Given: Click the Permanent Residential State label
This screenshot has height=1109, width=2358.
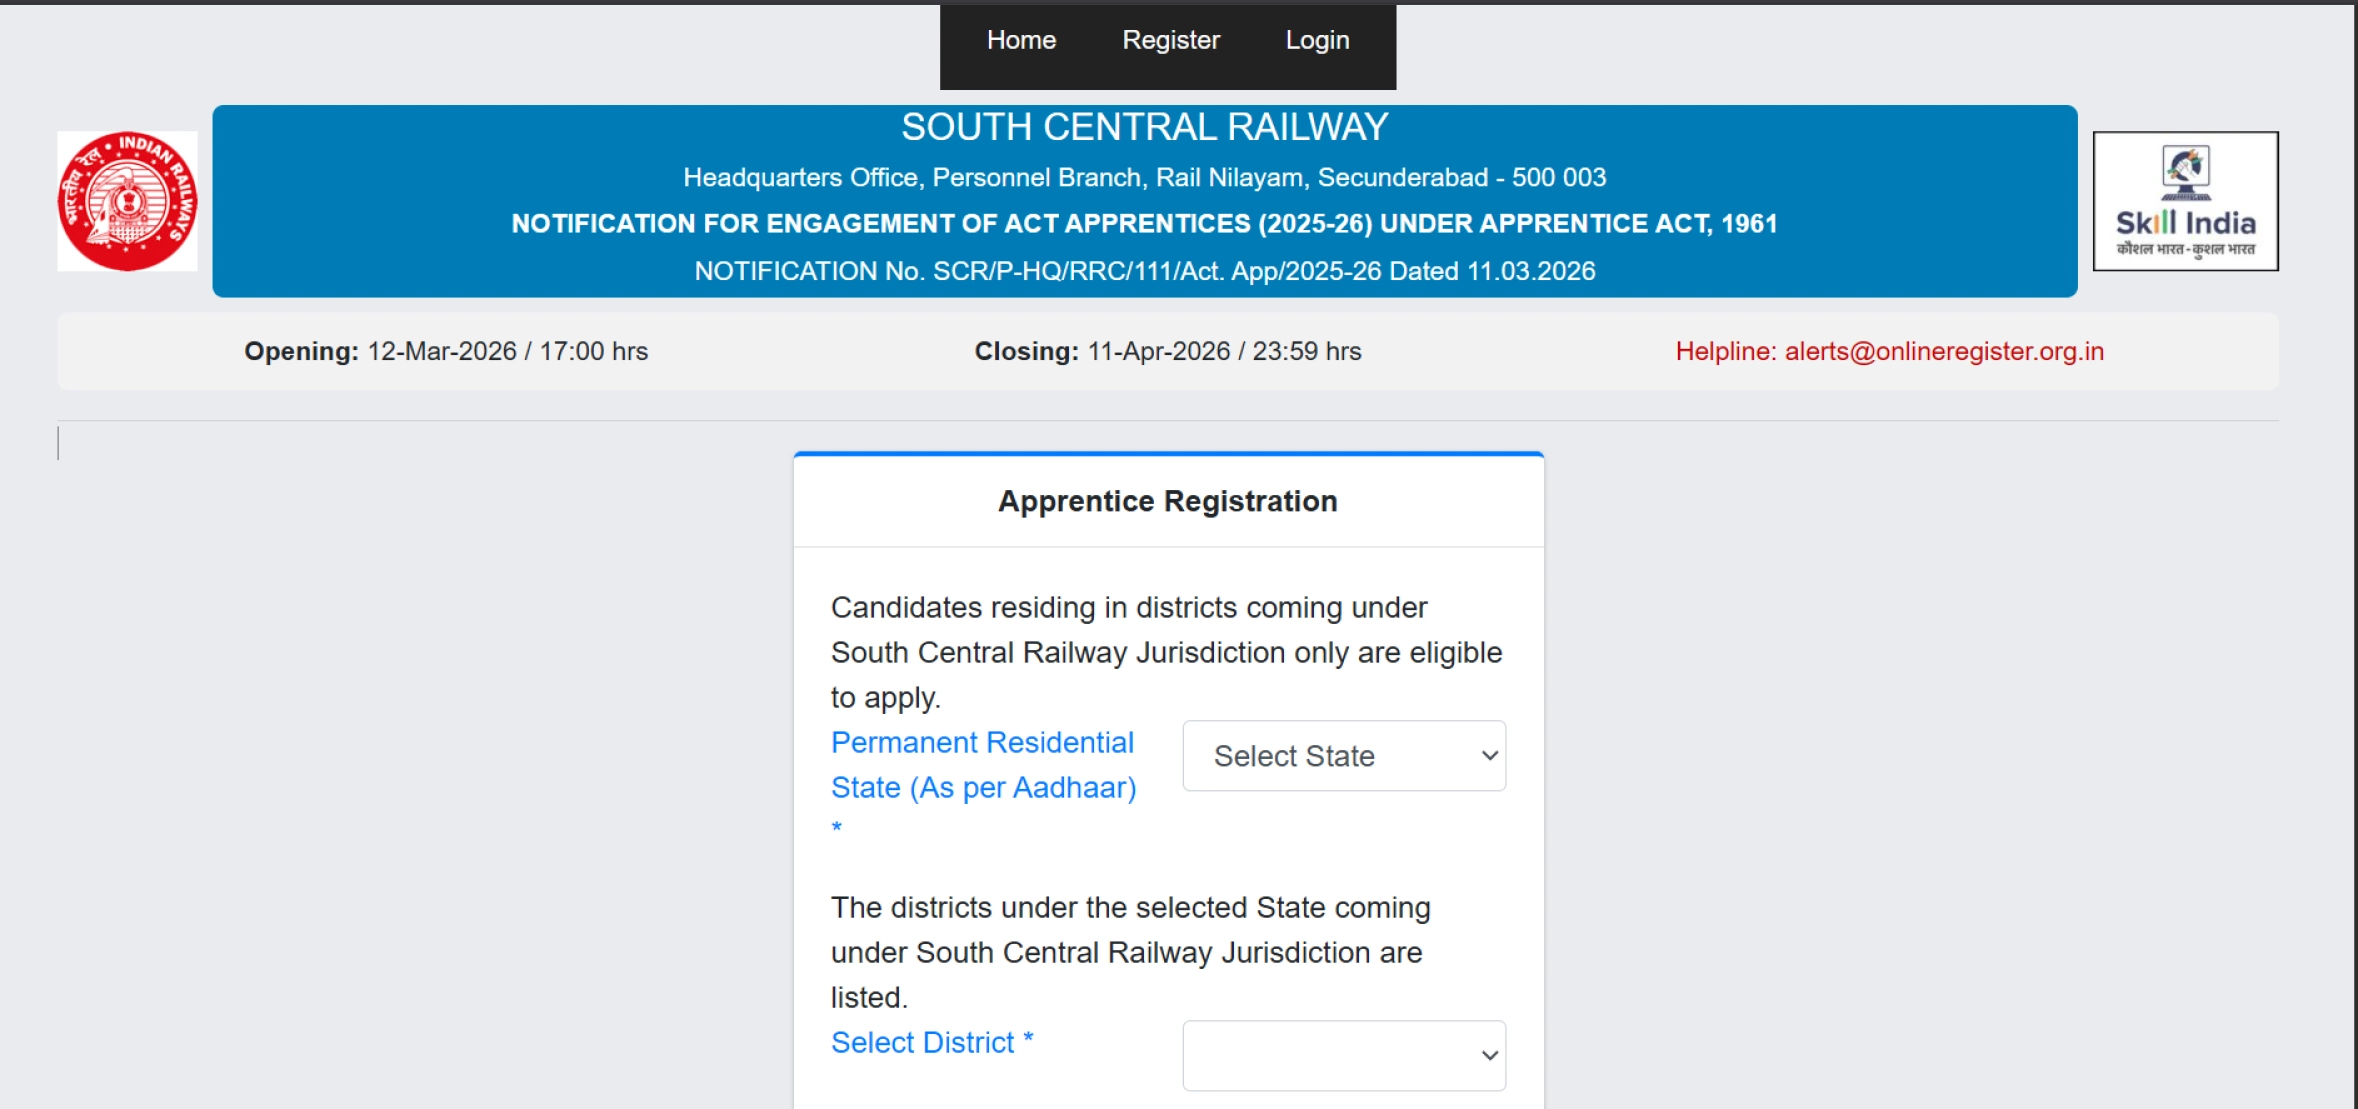Looking at the screenshot, I should 983,765.
